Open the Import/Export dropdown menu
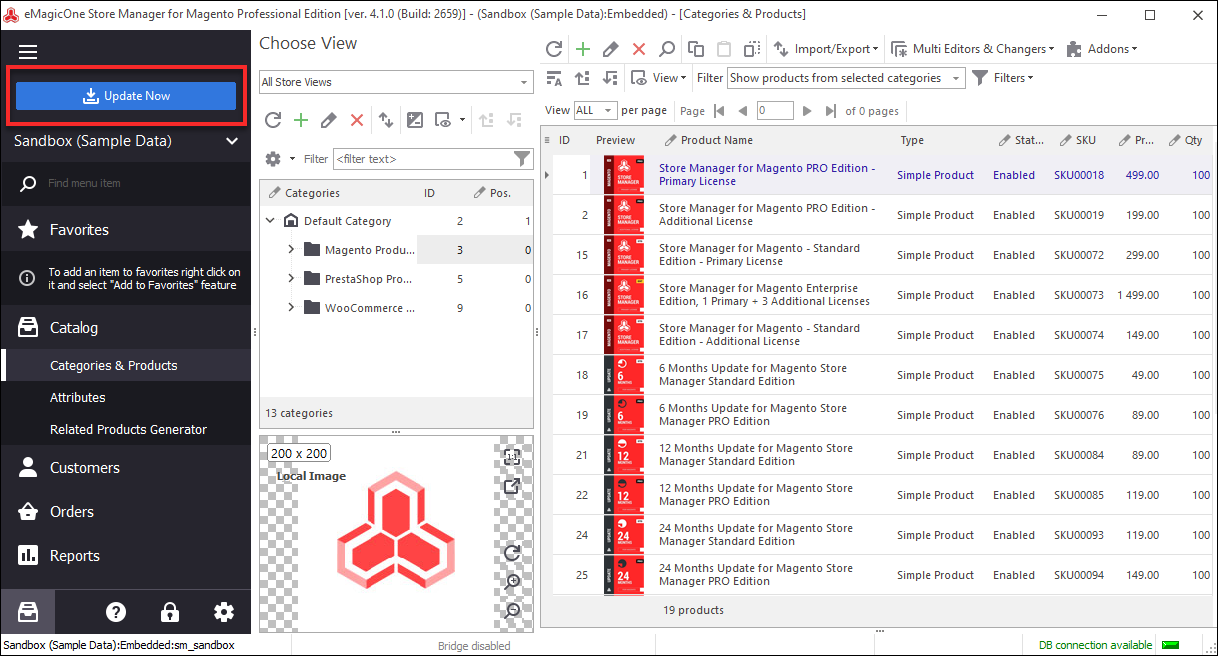 coord(826,49)
